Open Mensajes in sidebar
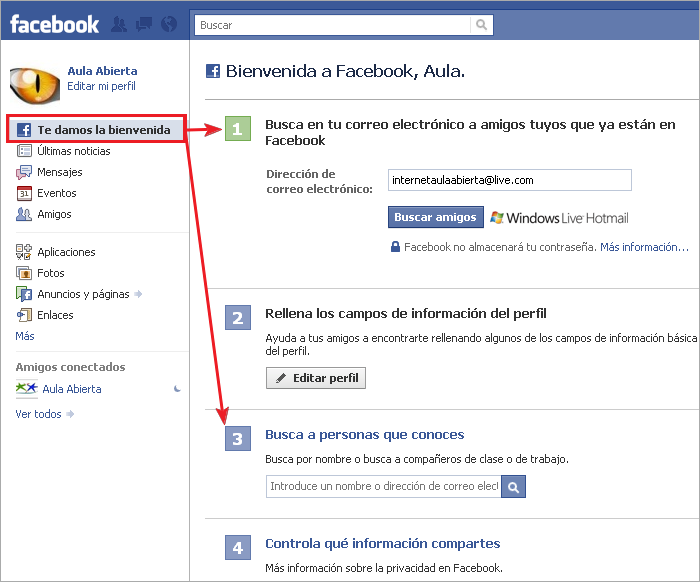700x582 pixels. (60, 172)
